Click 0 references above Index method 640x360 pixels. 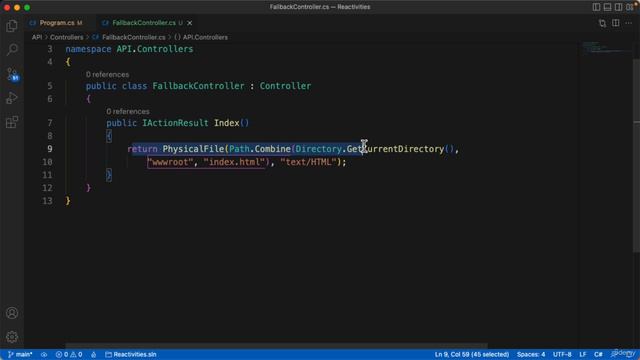pyautogui.click(x=128, y=111)
